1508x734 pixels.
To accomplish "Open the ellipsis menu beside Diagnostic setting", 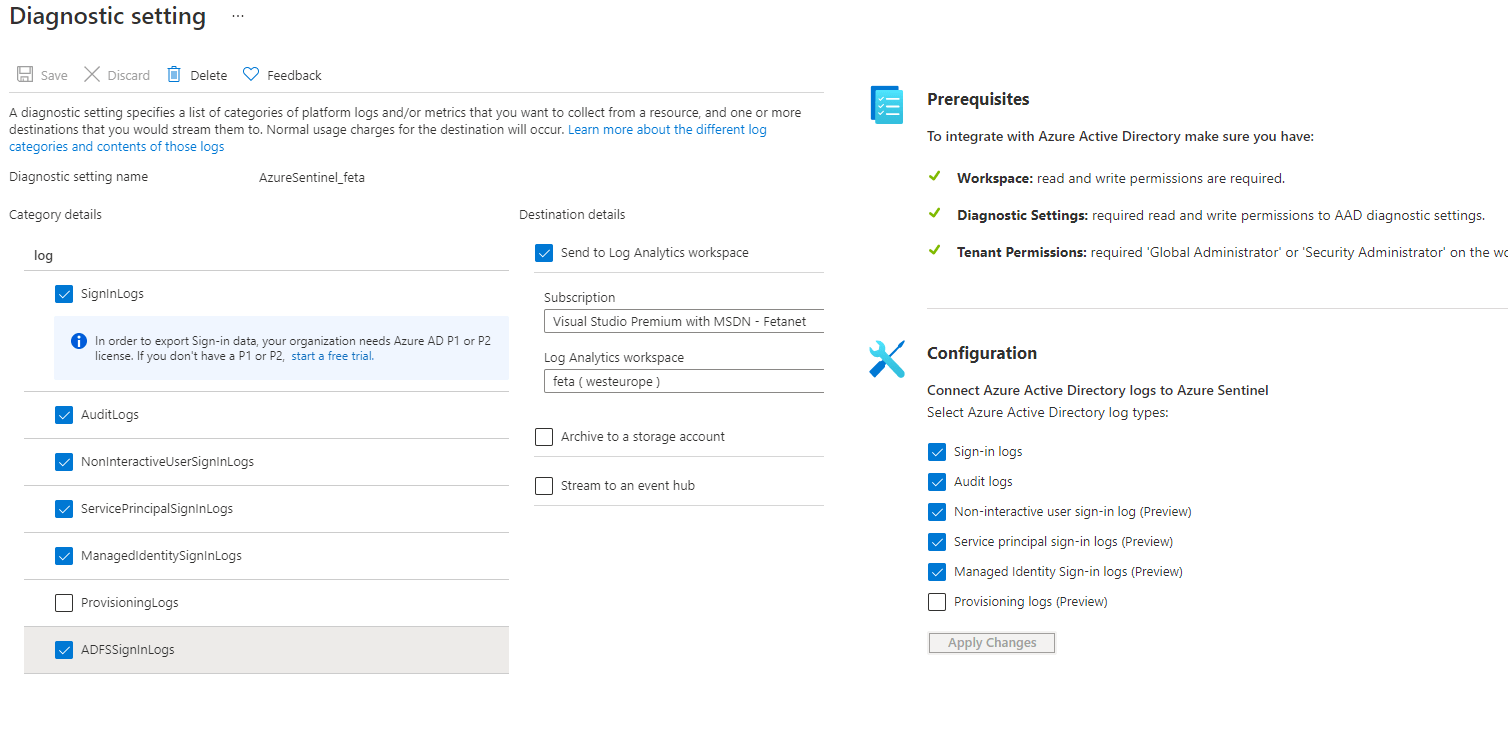I will pos(237,17).
